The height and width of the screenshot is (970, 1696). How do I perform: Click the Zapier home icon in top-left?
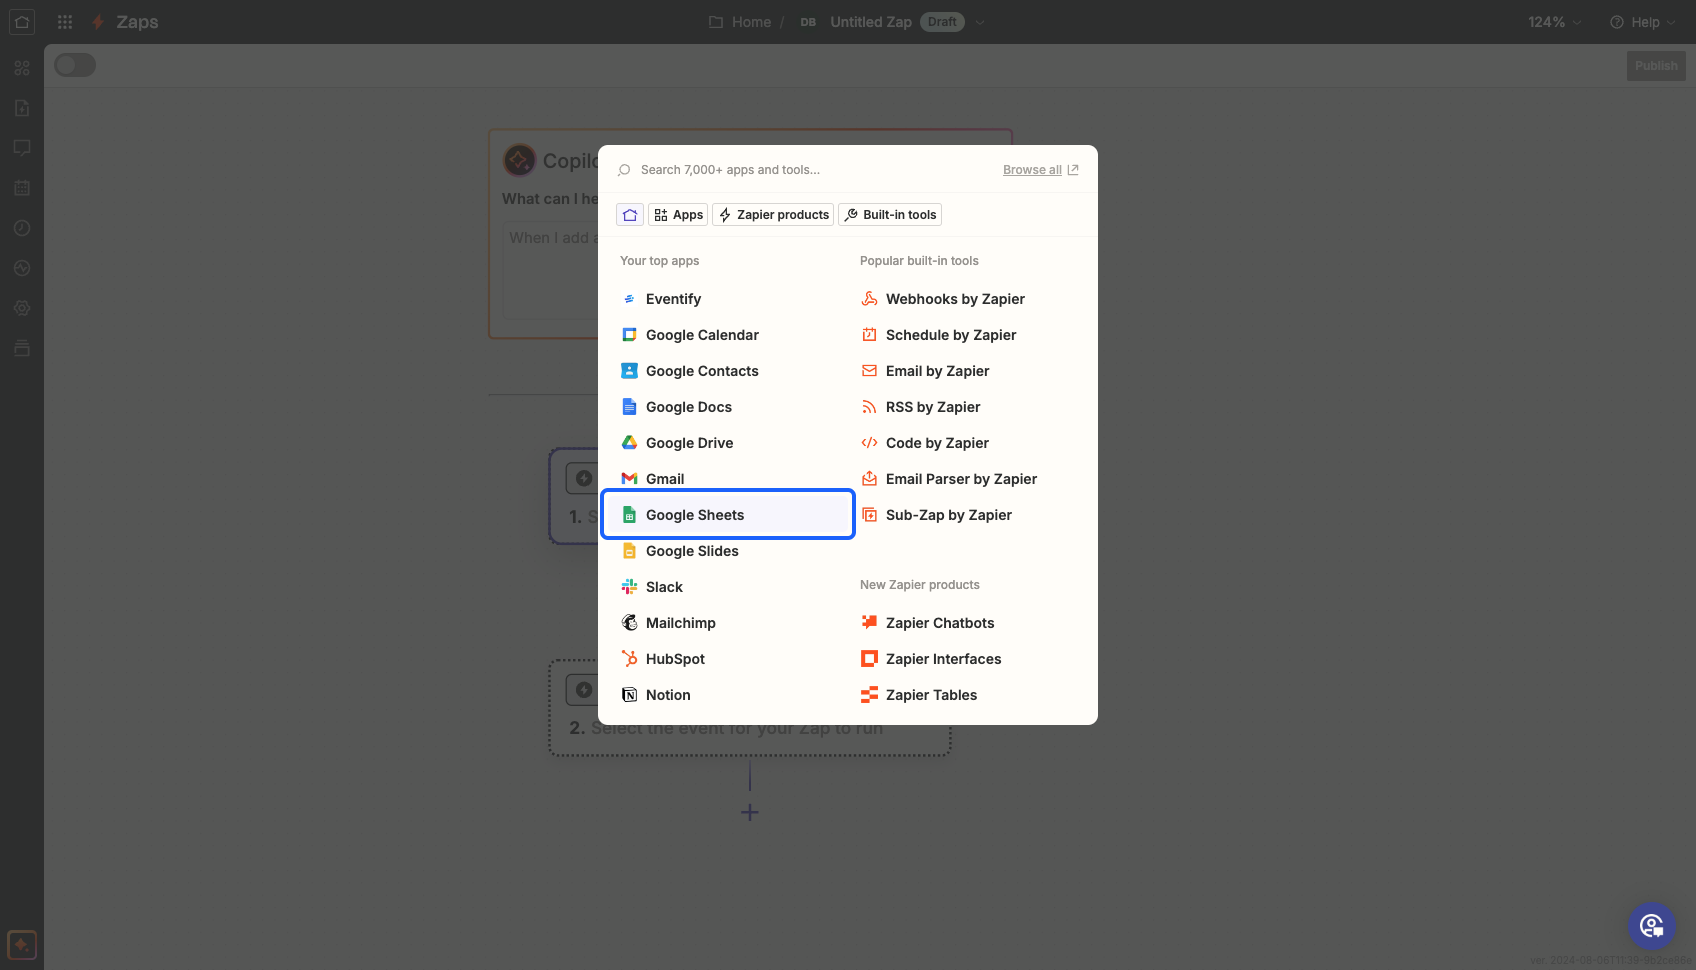click(x=22, y=22)
